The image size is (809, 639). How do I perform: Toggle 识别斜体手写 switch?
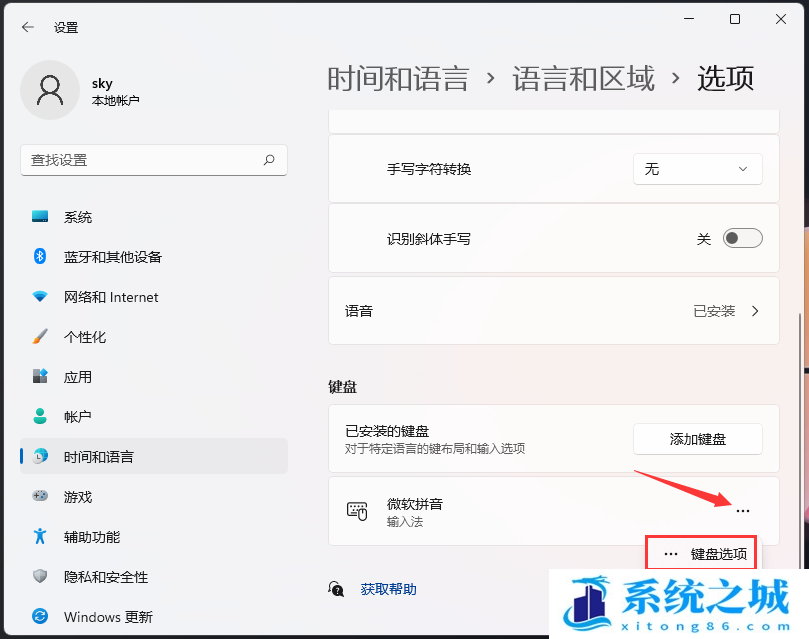point(742,238)
